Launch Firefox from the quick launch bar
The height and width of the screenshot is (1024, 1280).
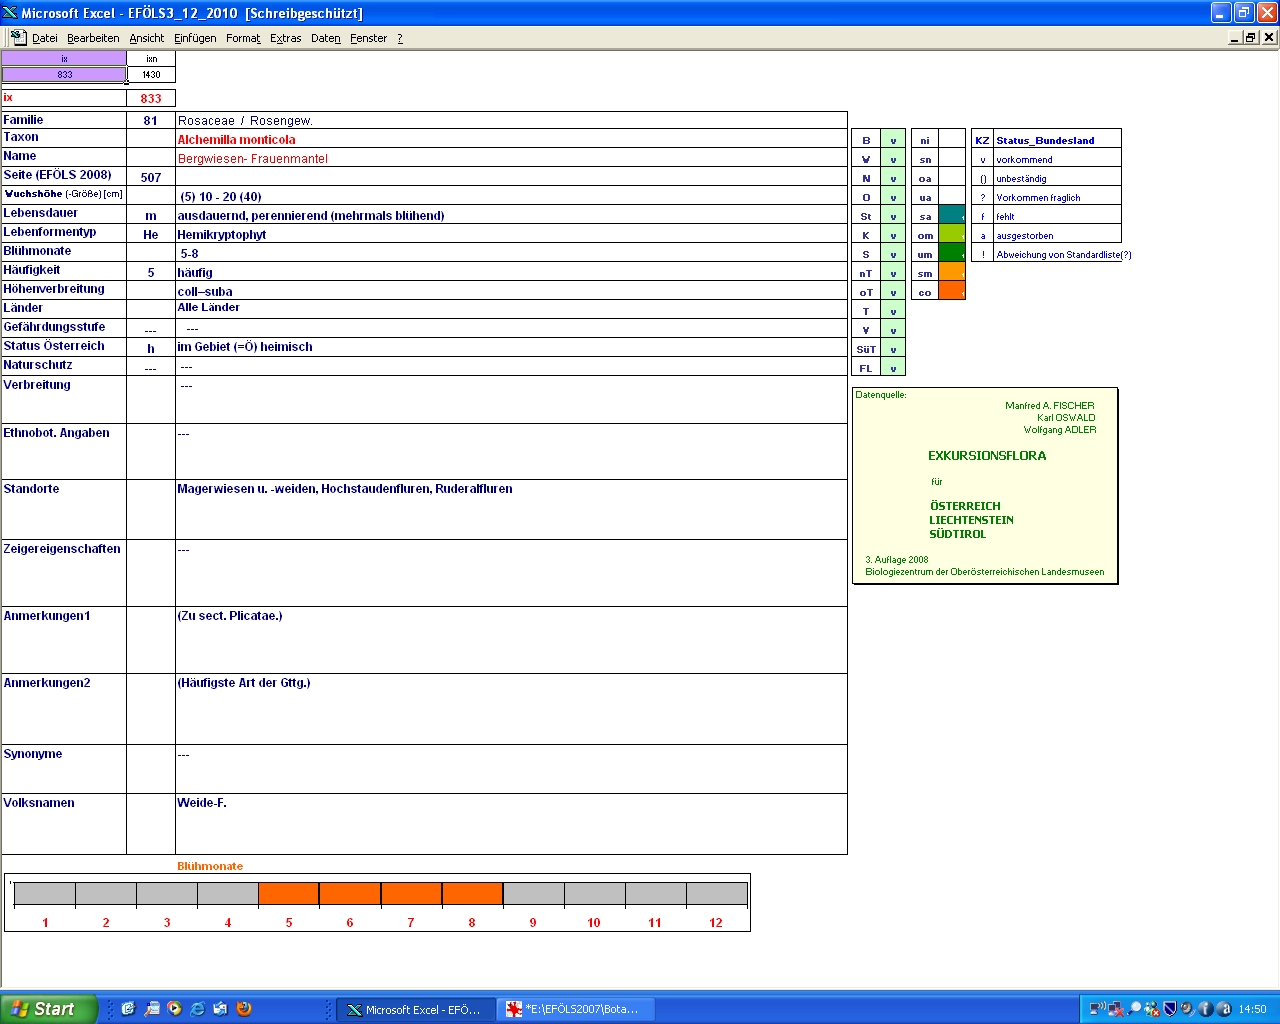[243, 1009]
